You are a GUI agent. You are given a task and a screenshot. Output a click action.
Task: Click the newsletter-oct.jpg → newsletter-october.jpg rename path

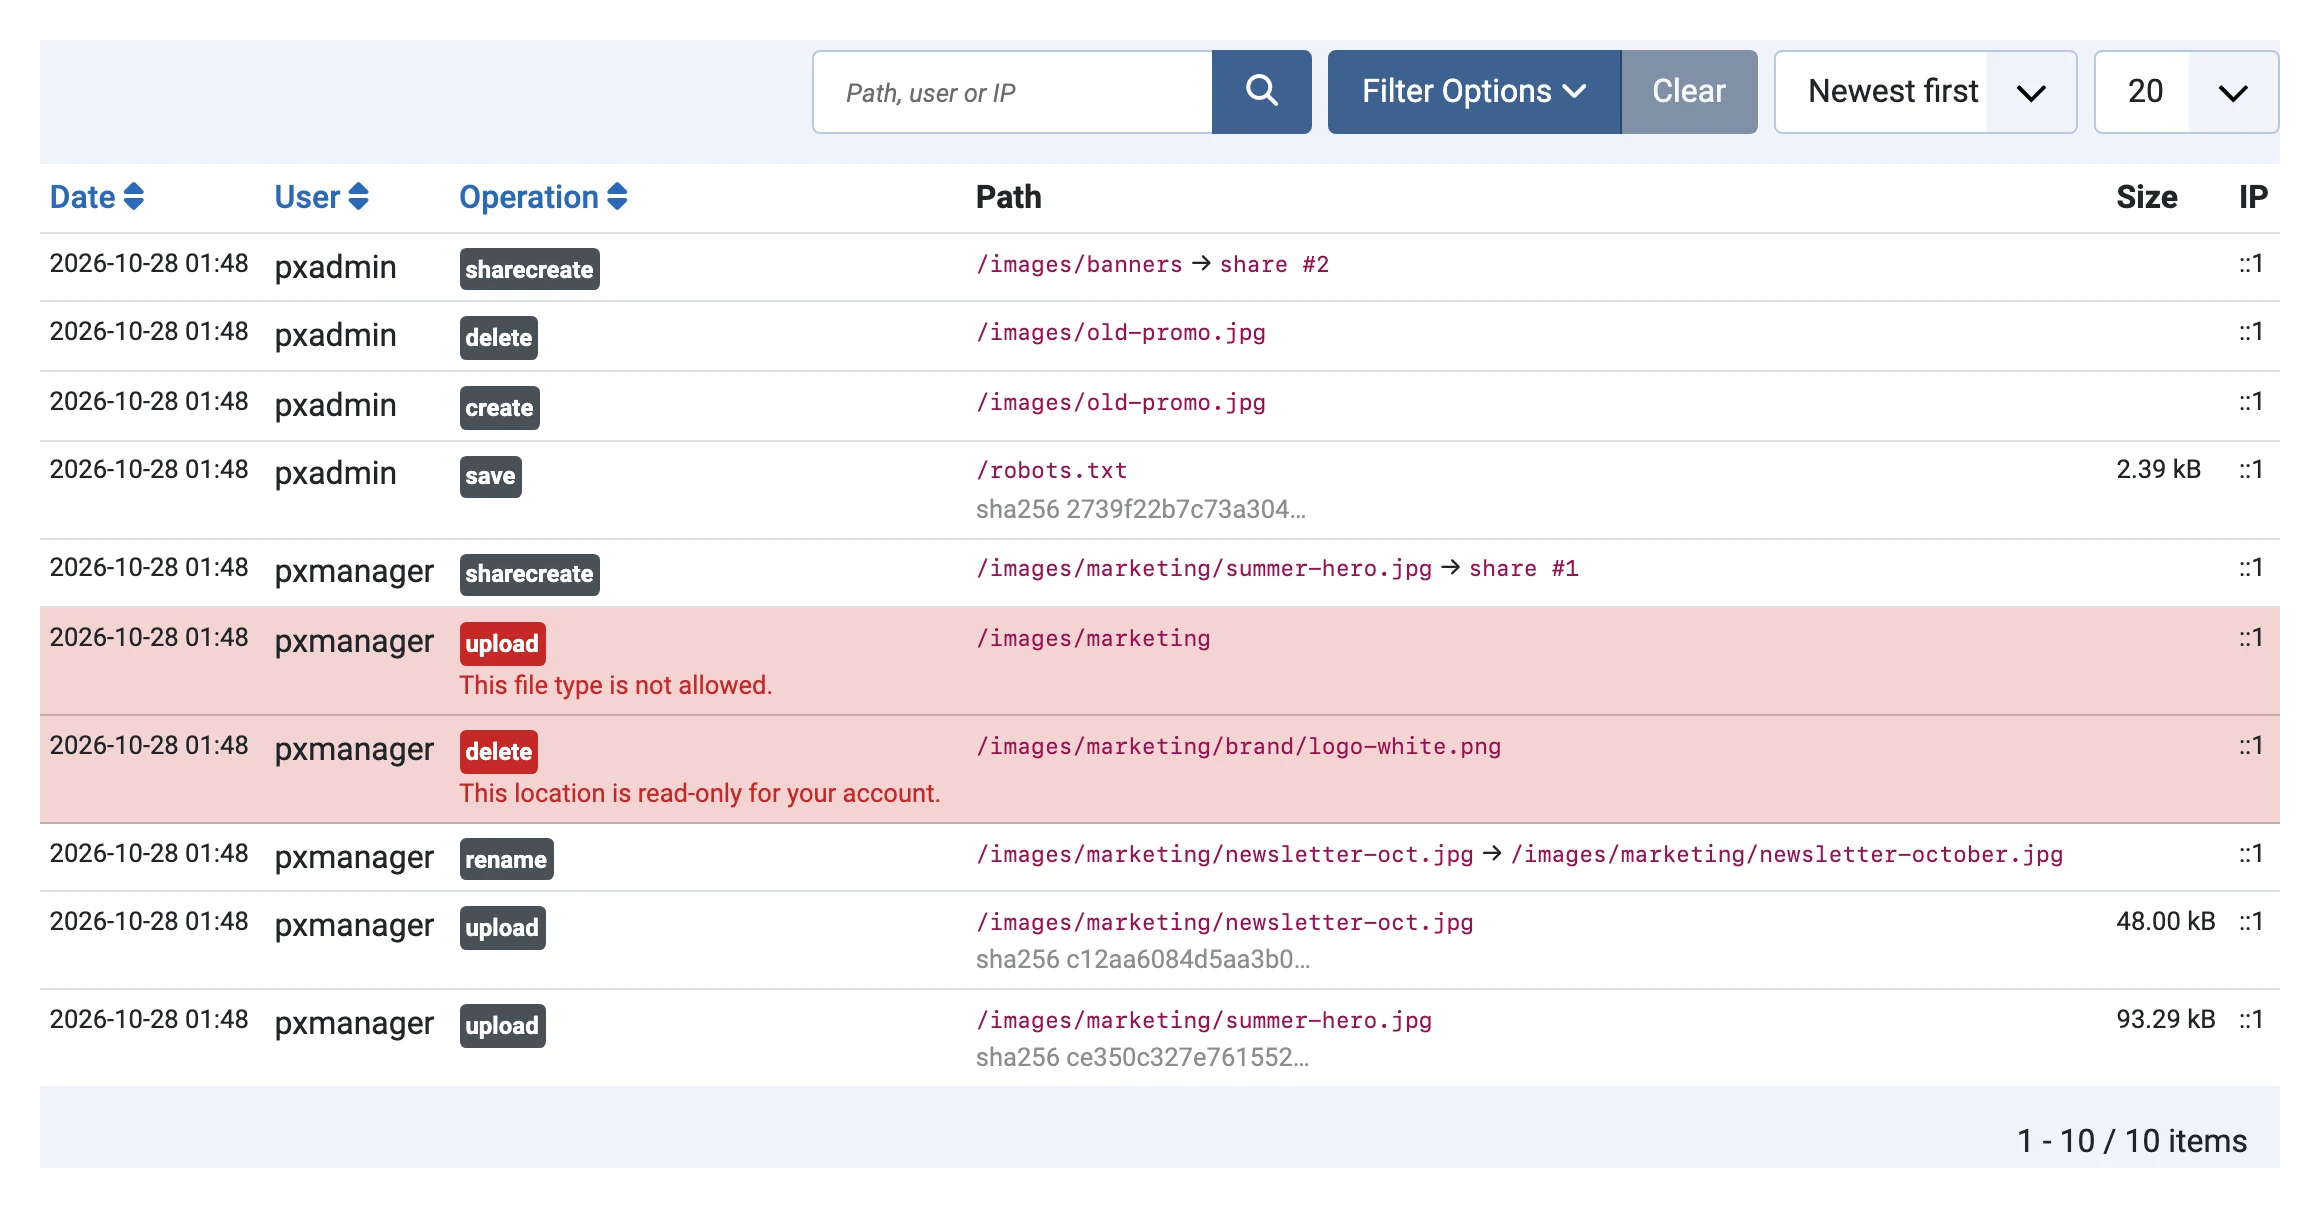(1519, 854)
